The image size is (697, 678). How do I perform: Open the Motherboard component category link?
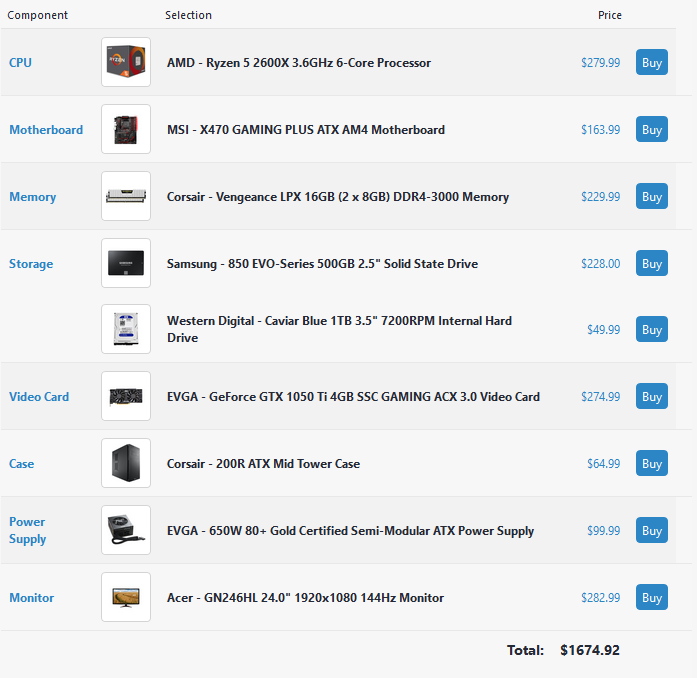point(46,129)
